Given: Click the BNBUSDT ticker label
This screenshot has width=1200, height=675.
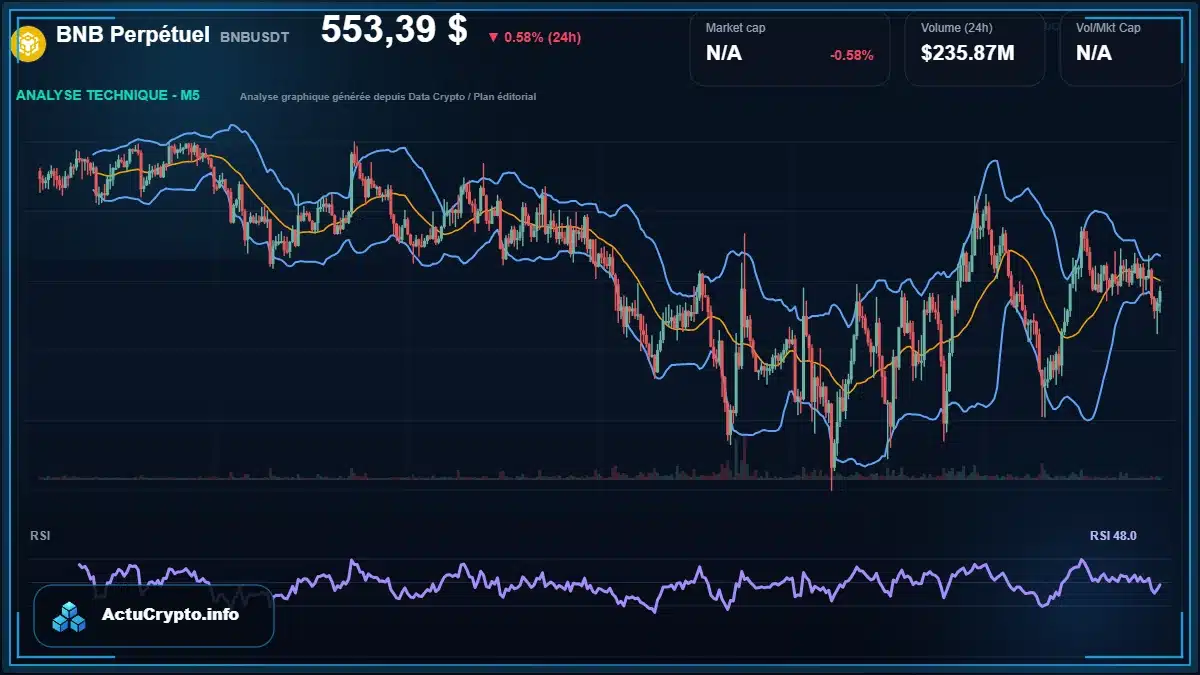Looking at the screenshot, I should (254, 37).
